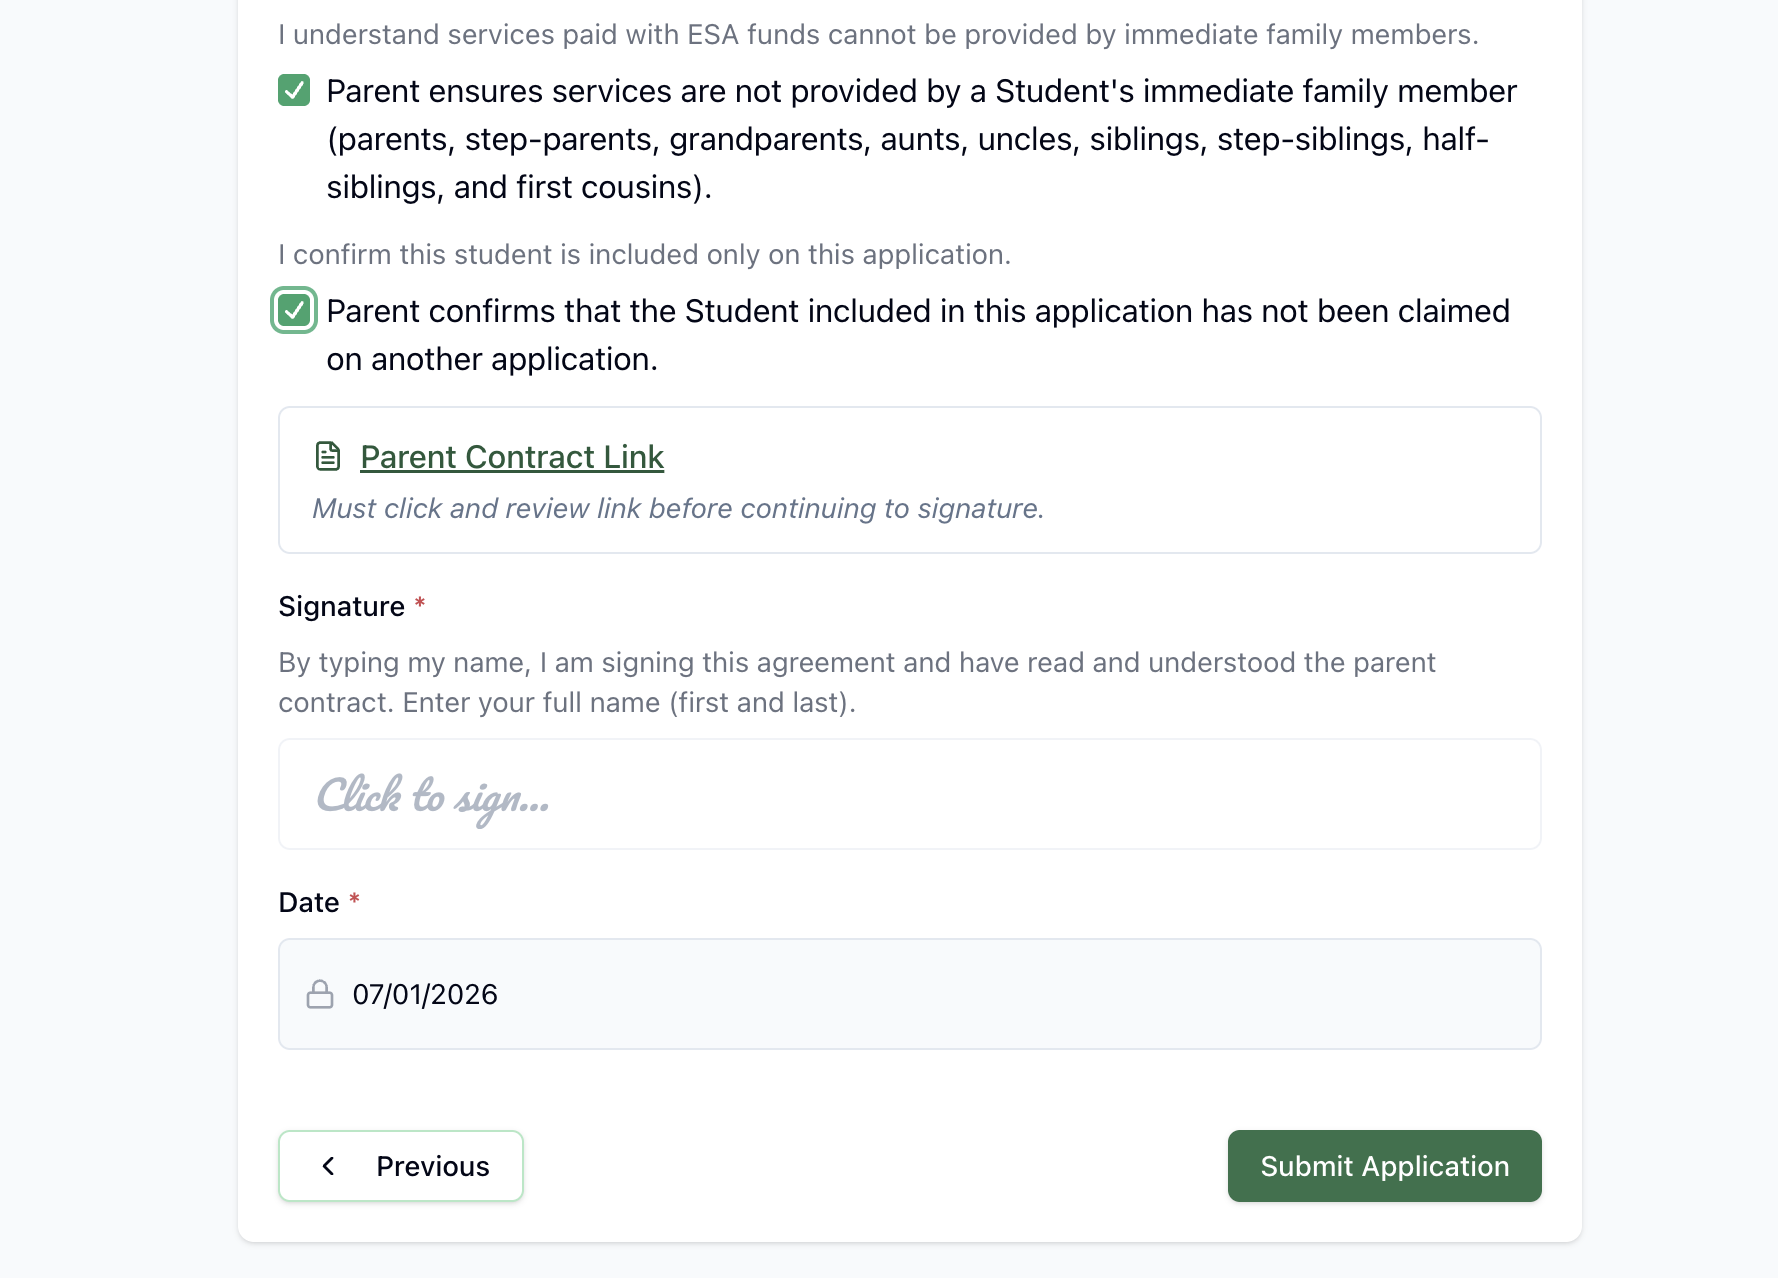Go back using the Previous button
The height and width of the screenshot is (1278, 1778).
point(401,1166)
